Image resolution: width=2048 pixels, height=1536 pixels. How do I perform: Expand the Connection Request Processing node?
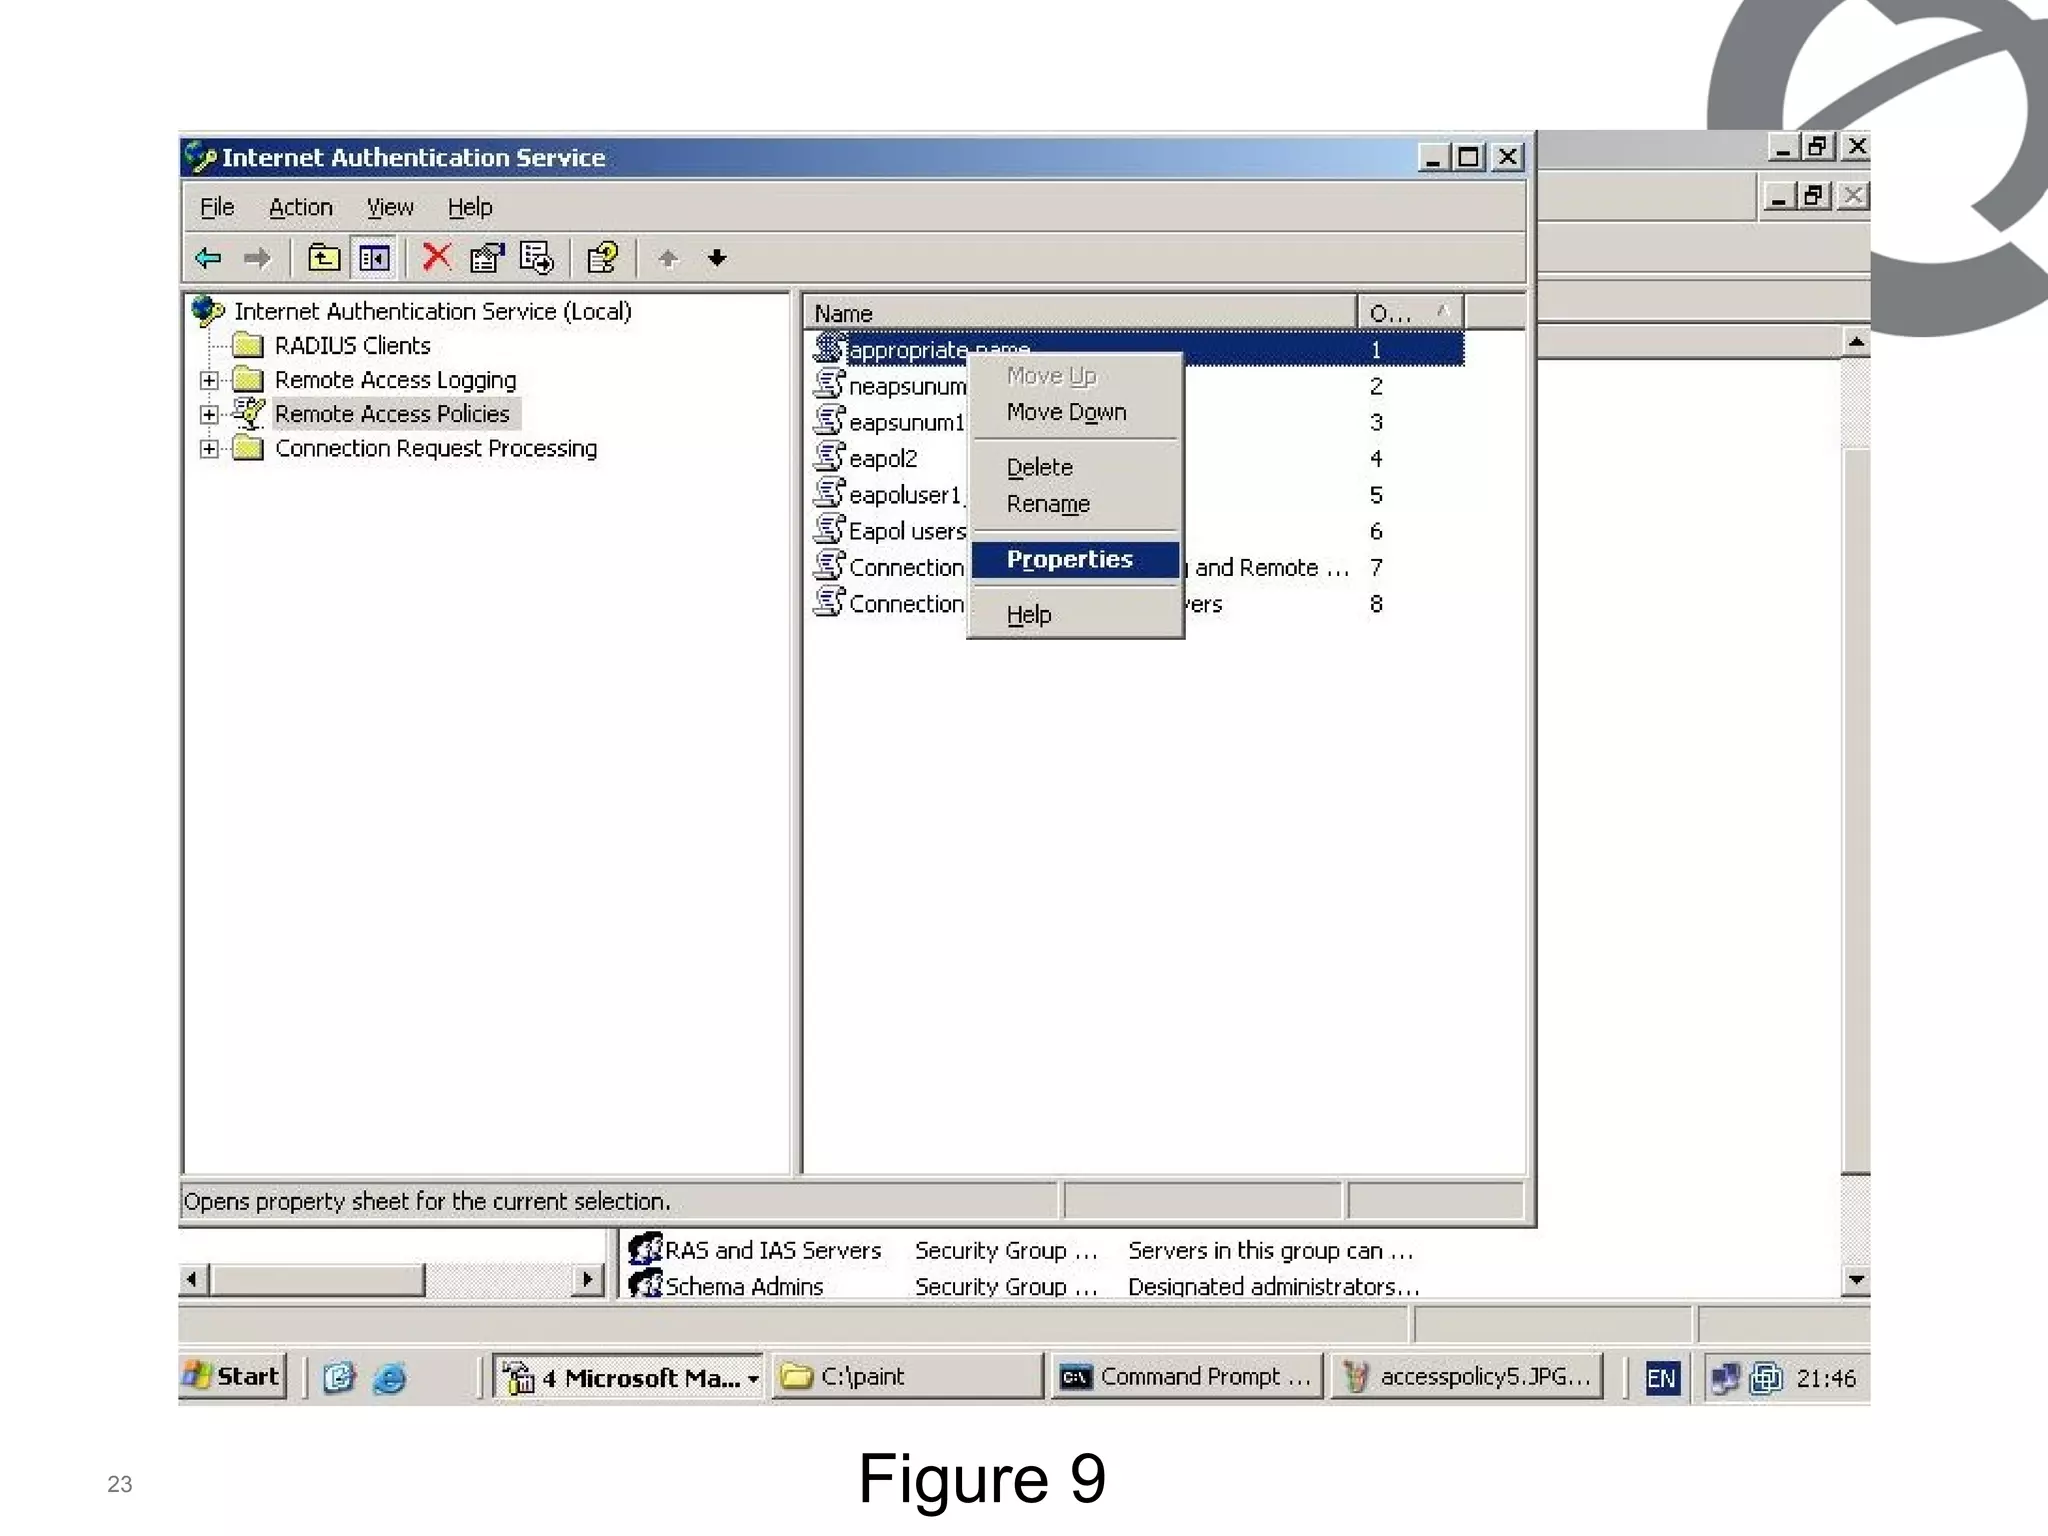[208, 449]
